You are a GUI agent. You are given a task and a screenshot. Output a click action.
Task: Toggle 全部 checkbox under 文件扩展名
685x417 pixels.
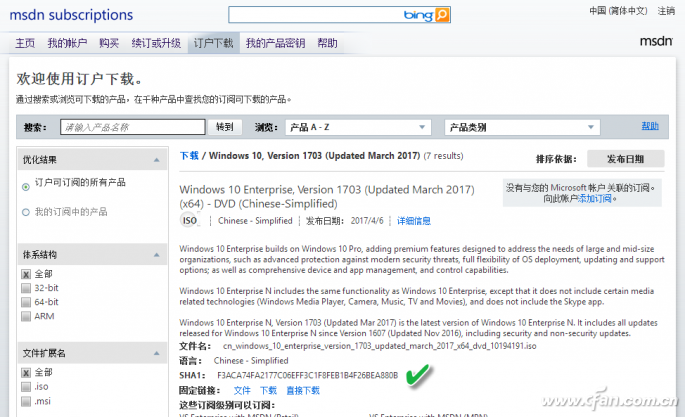tap(26, 373)
